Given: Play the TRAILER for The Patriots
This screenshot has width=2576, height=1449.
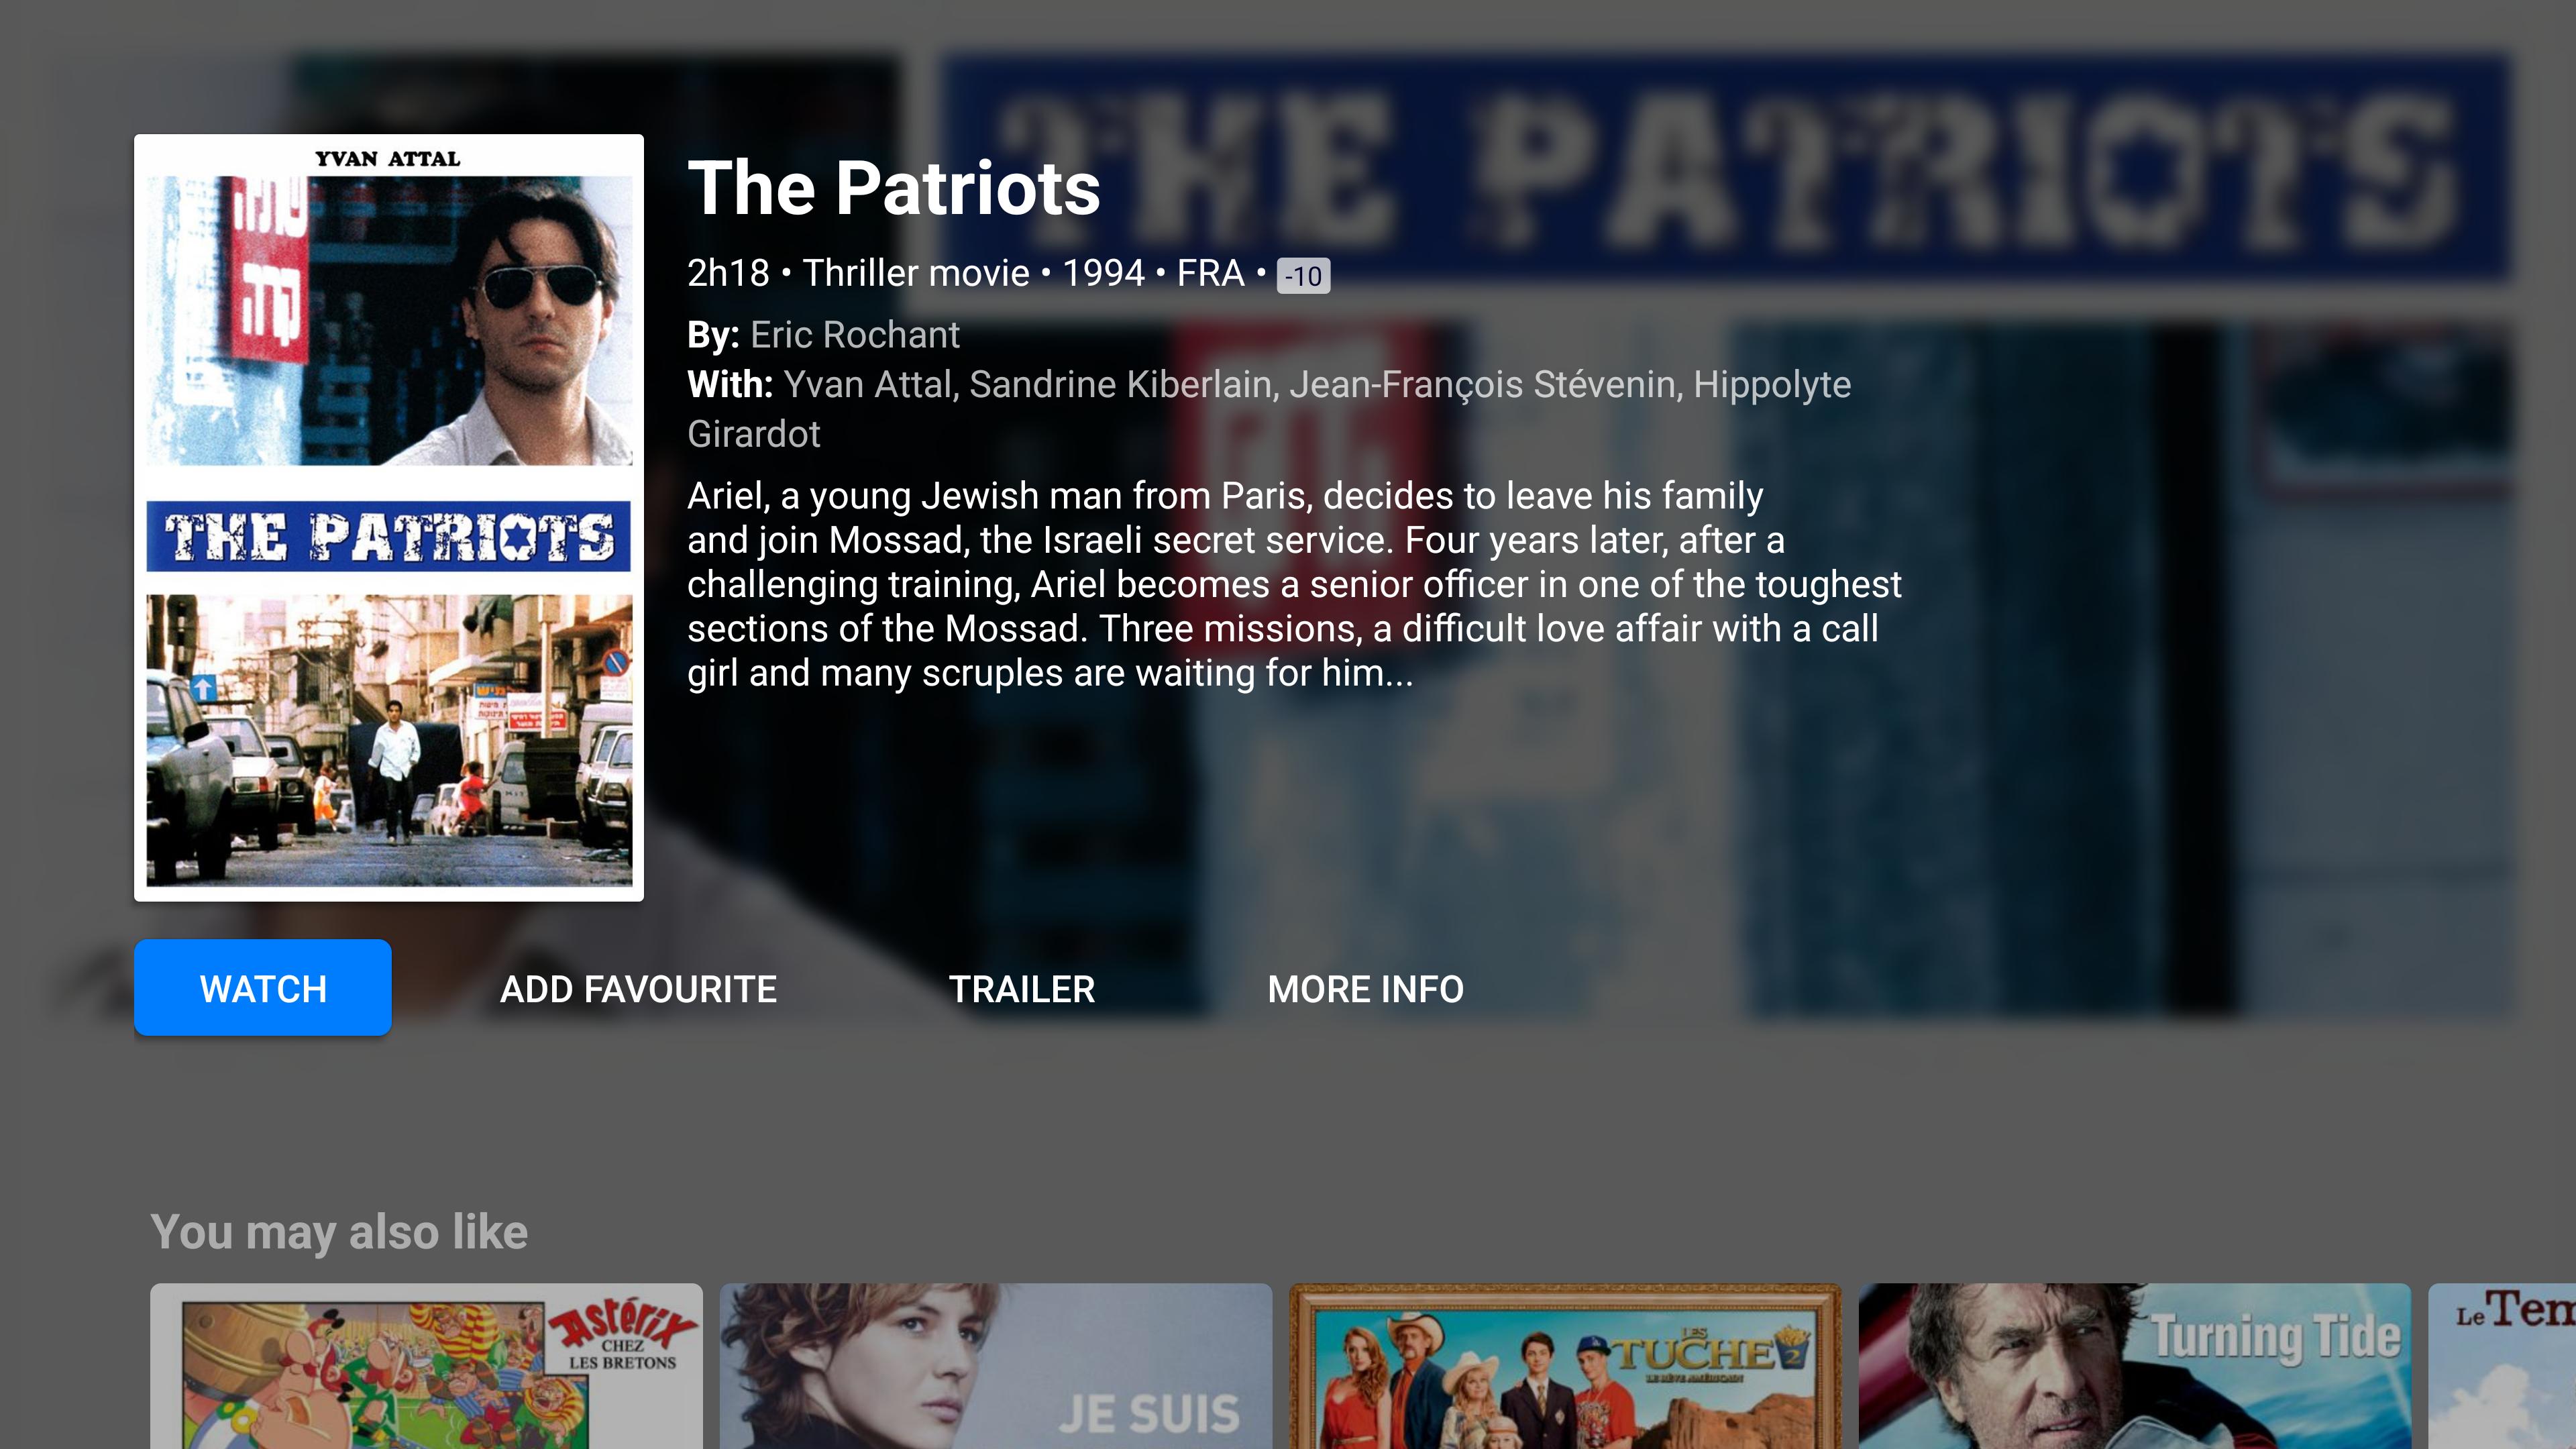Looking at the screenshot, I should pos(1022,989).
